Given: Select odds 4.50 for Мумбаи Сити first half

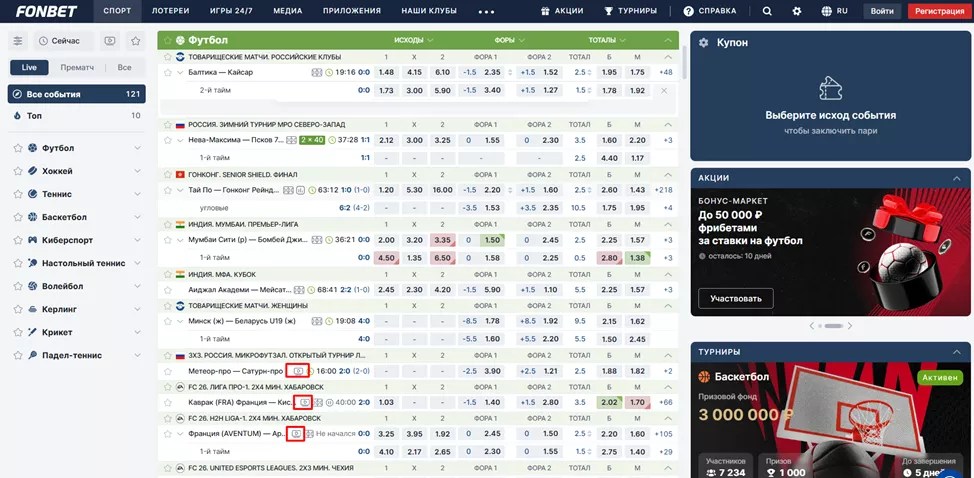Looking at the screenshot, I should click(387, 257).
